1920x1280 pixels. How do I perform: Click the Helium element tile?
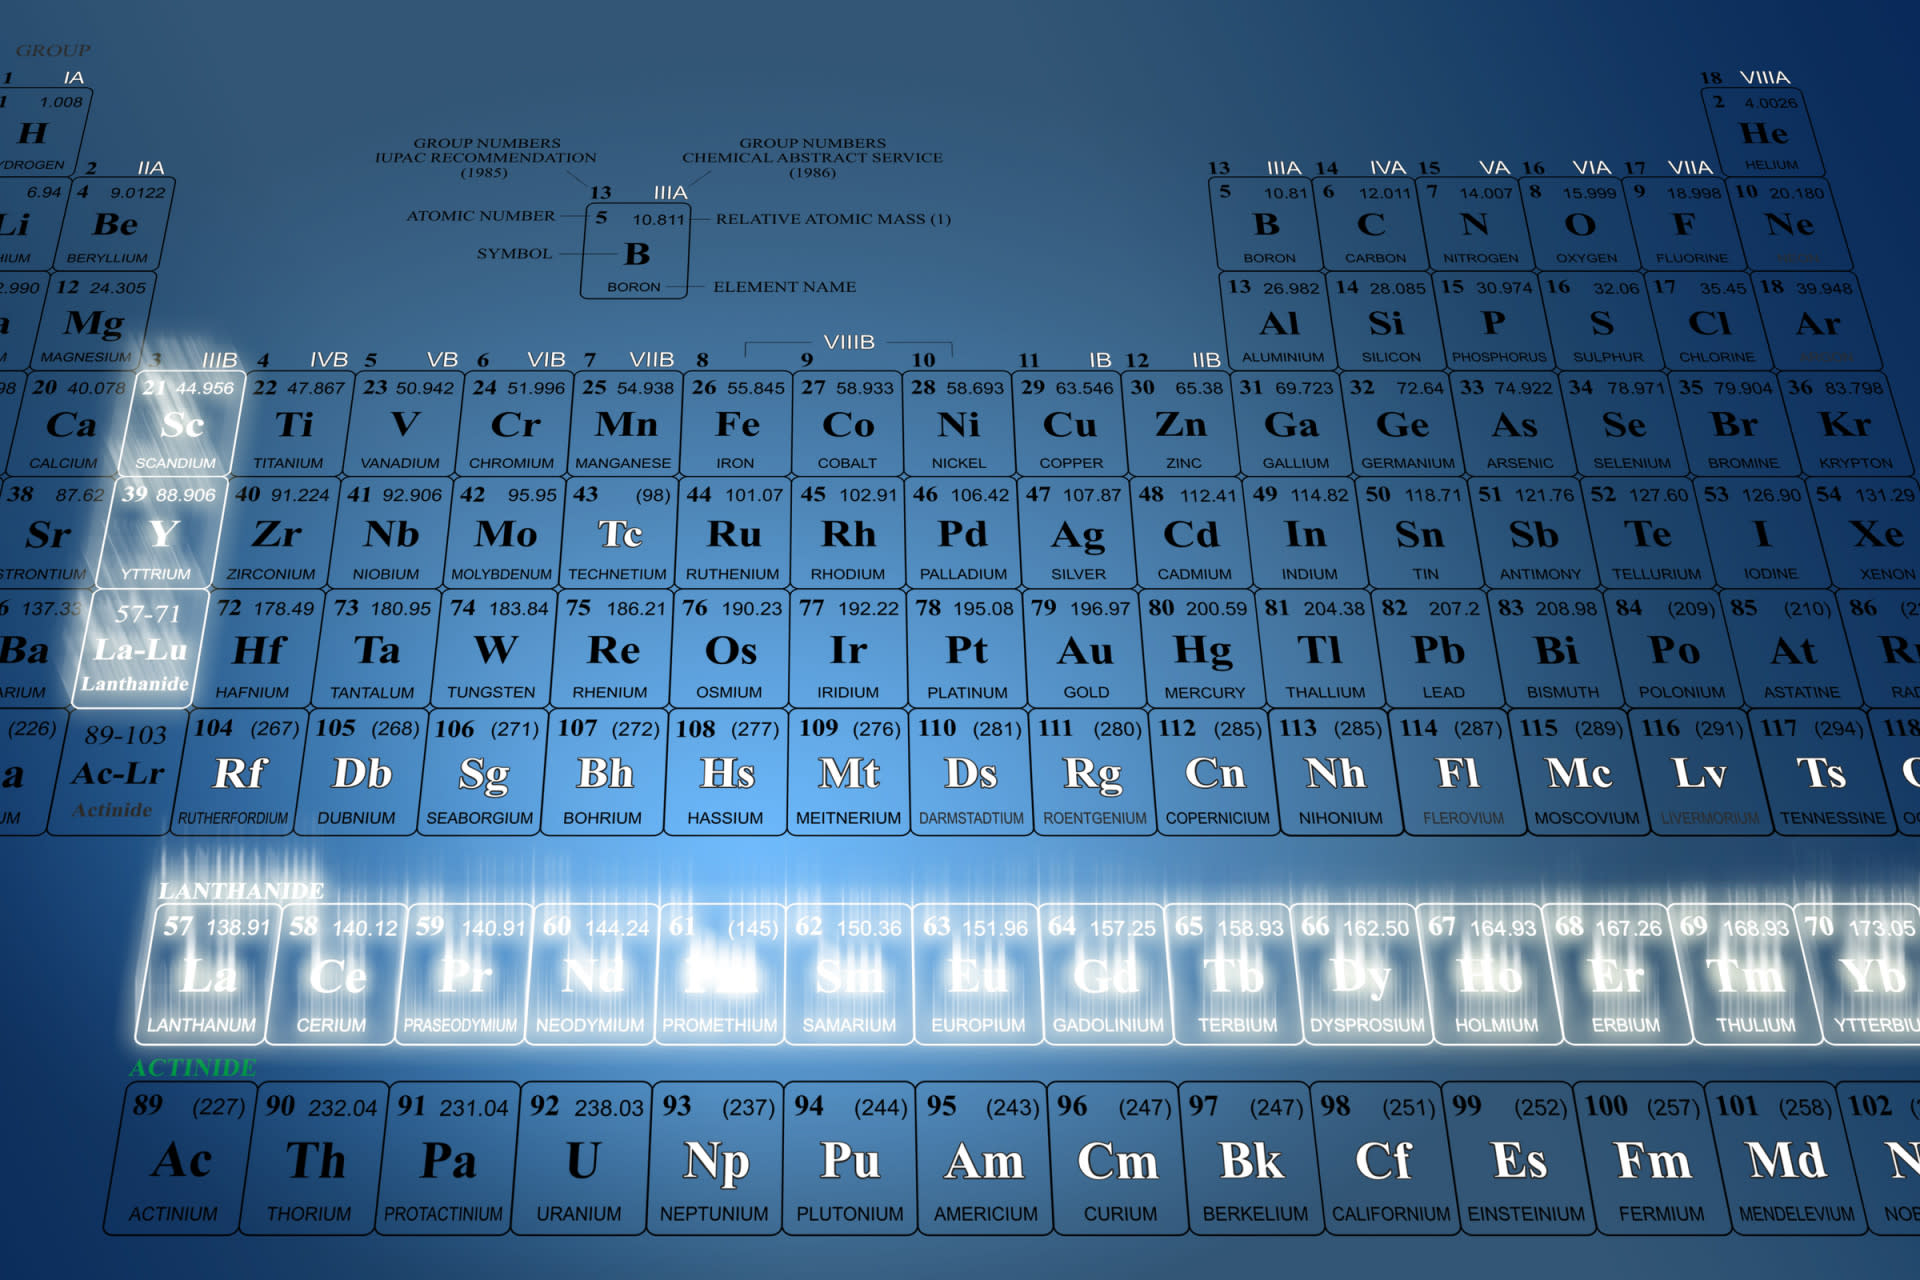1765,133
